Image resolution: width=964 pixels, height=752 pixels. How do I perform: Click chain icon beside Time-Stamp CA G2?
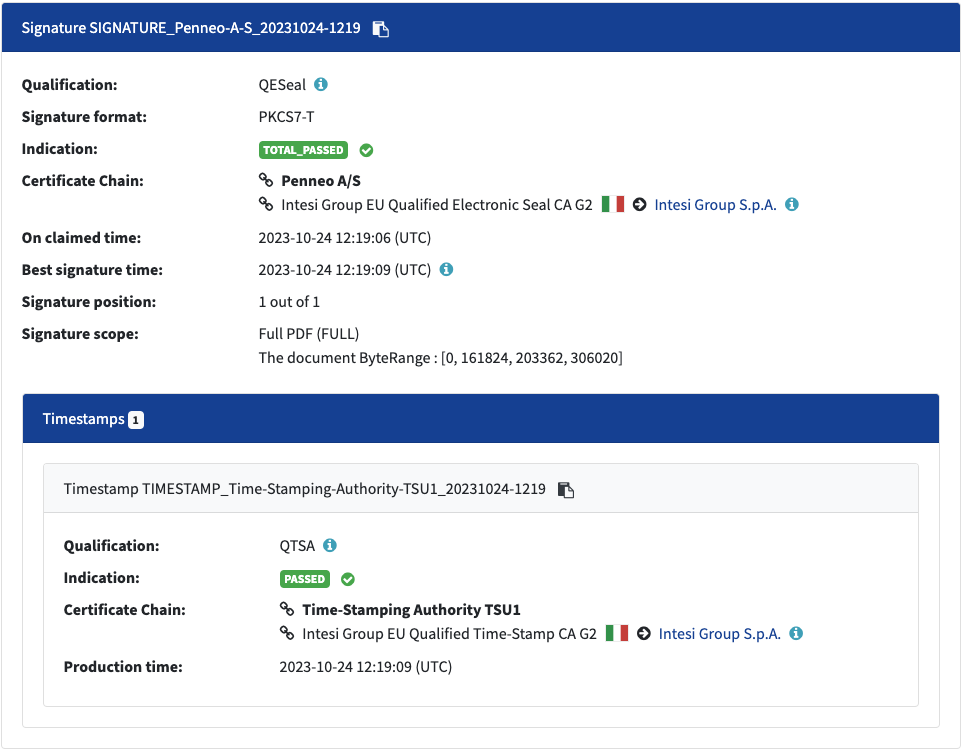coord(286,633)
